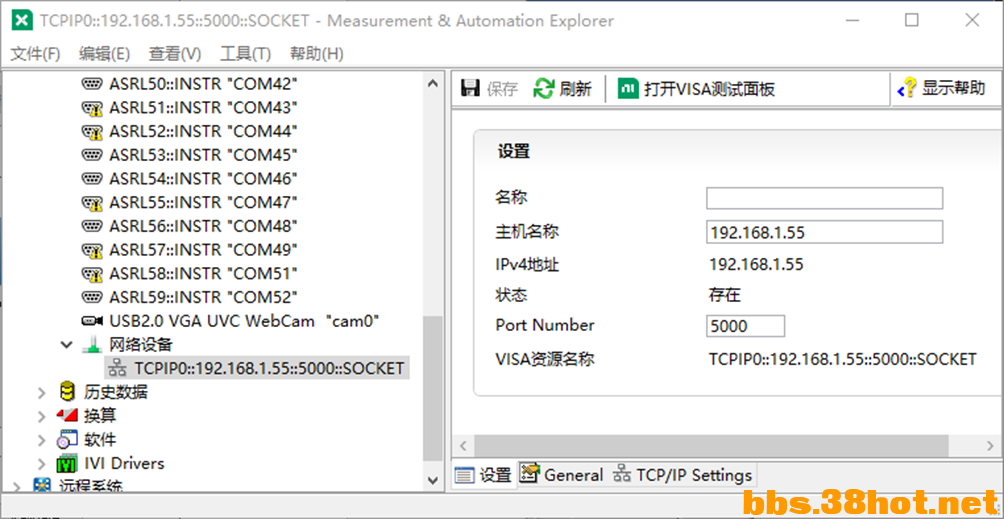This screenshot has height=519, width=1004.
Task: Click the 显示帮助 button label
Action: (x=953, y=88)
